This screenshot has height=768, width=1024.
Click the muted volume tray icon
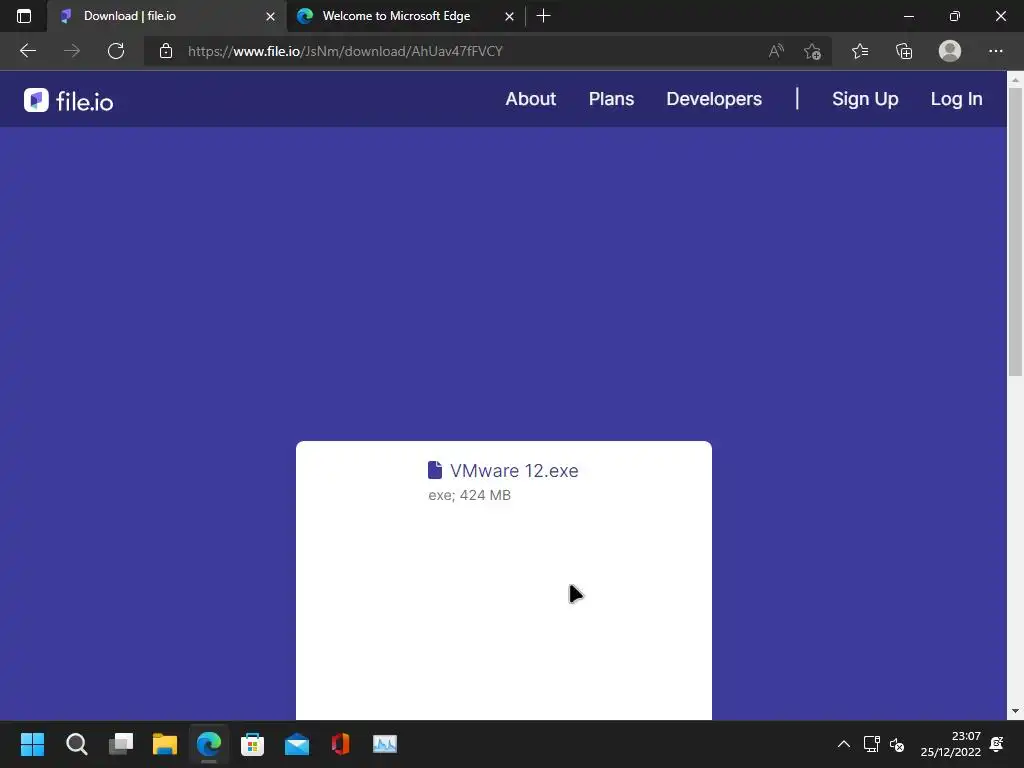[x=897, y=744]
